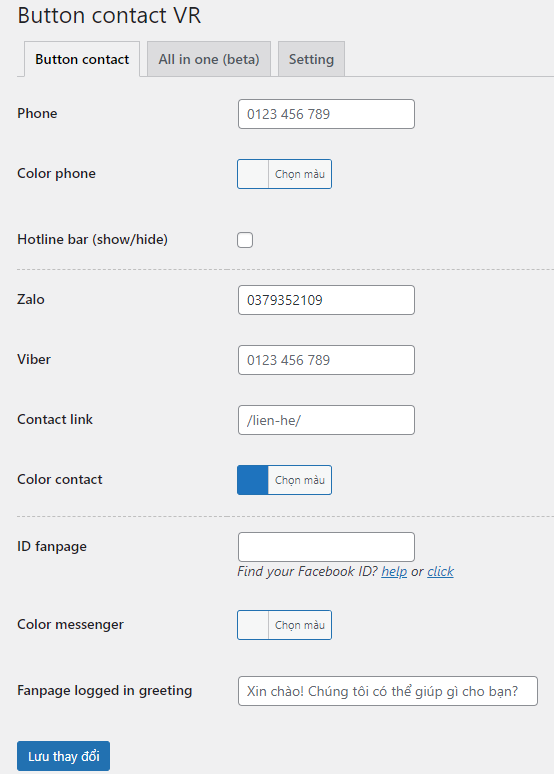Open the All in one (beta) tab

209,59
